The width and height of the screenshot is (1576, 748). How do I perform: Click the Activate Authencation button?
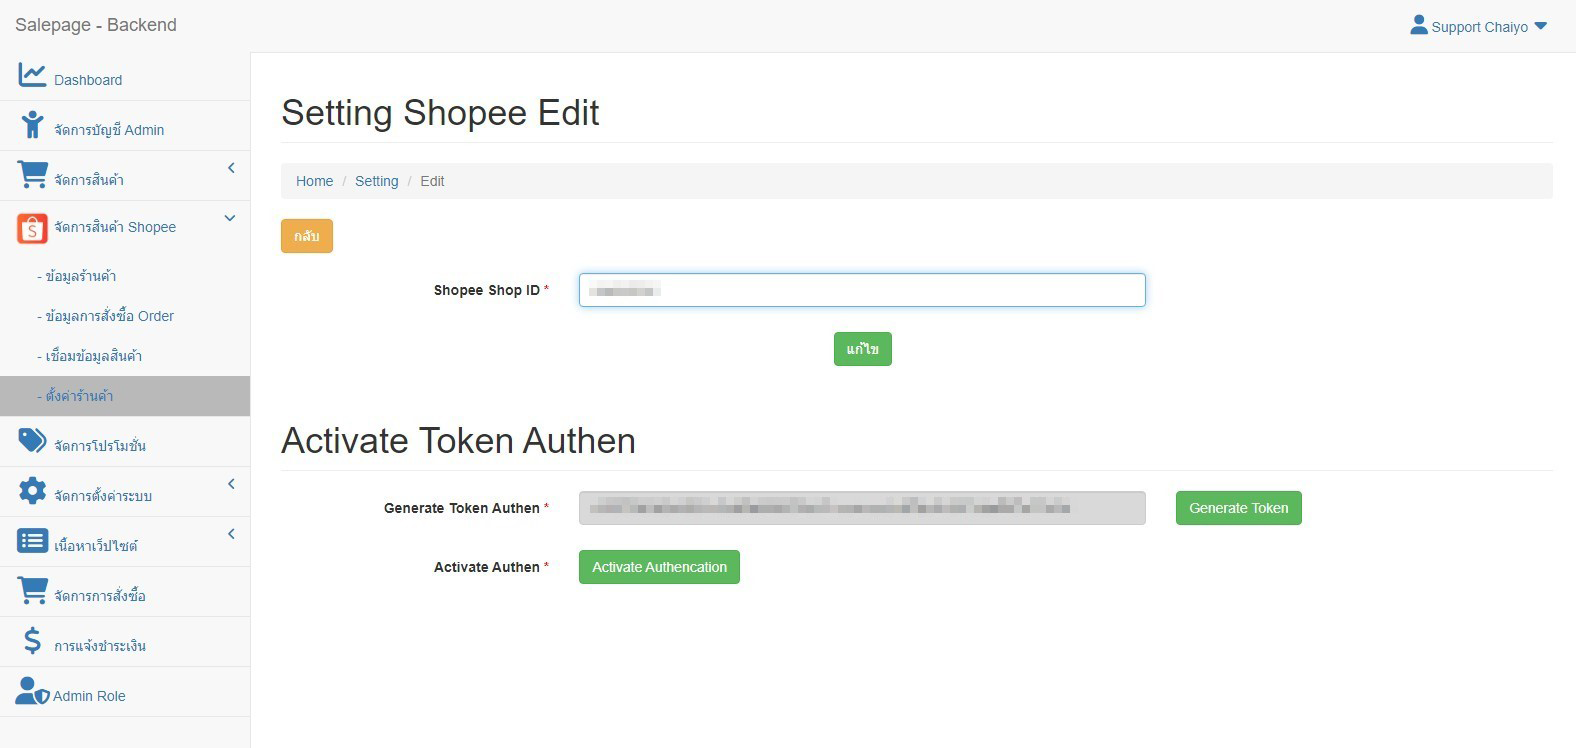pos(659,567)
